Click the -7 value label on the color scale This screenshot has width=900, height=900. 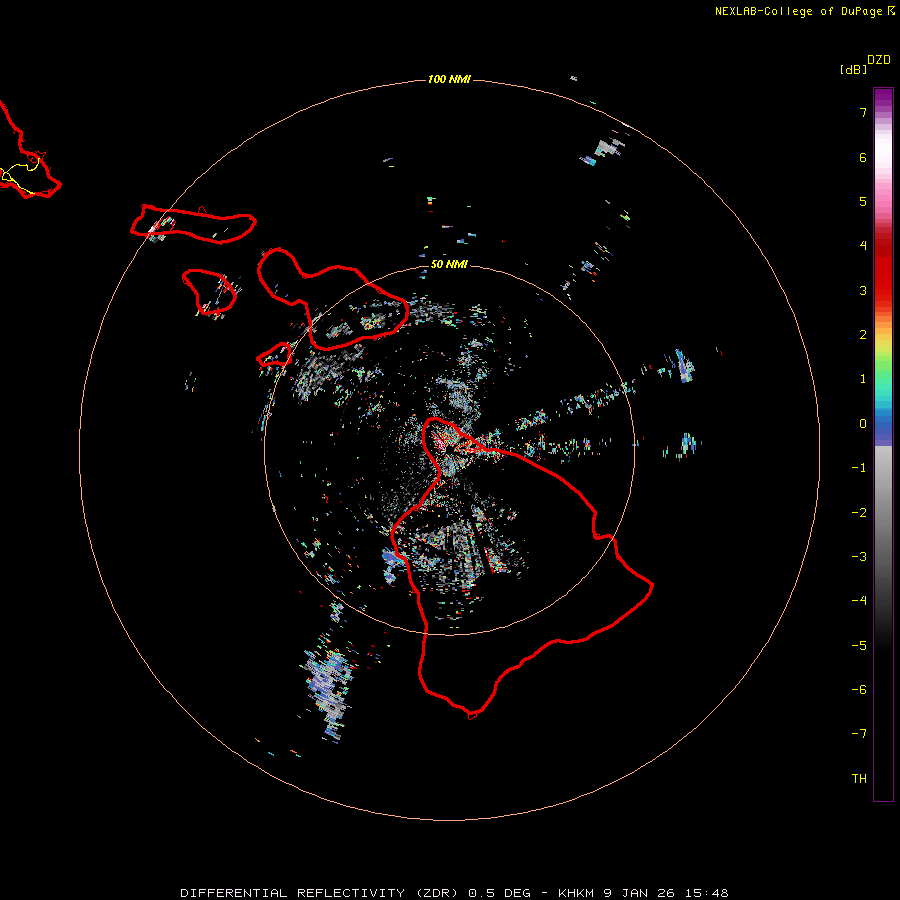pyautogui.click(x=859, y=733)
